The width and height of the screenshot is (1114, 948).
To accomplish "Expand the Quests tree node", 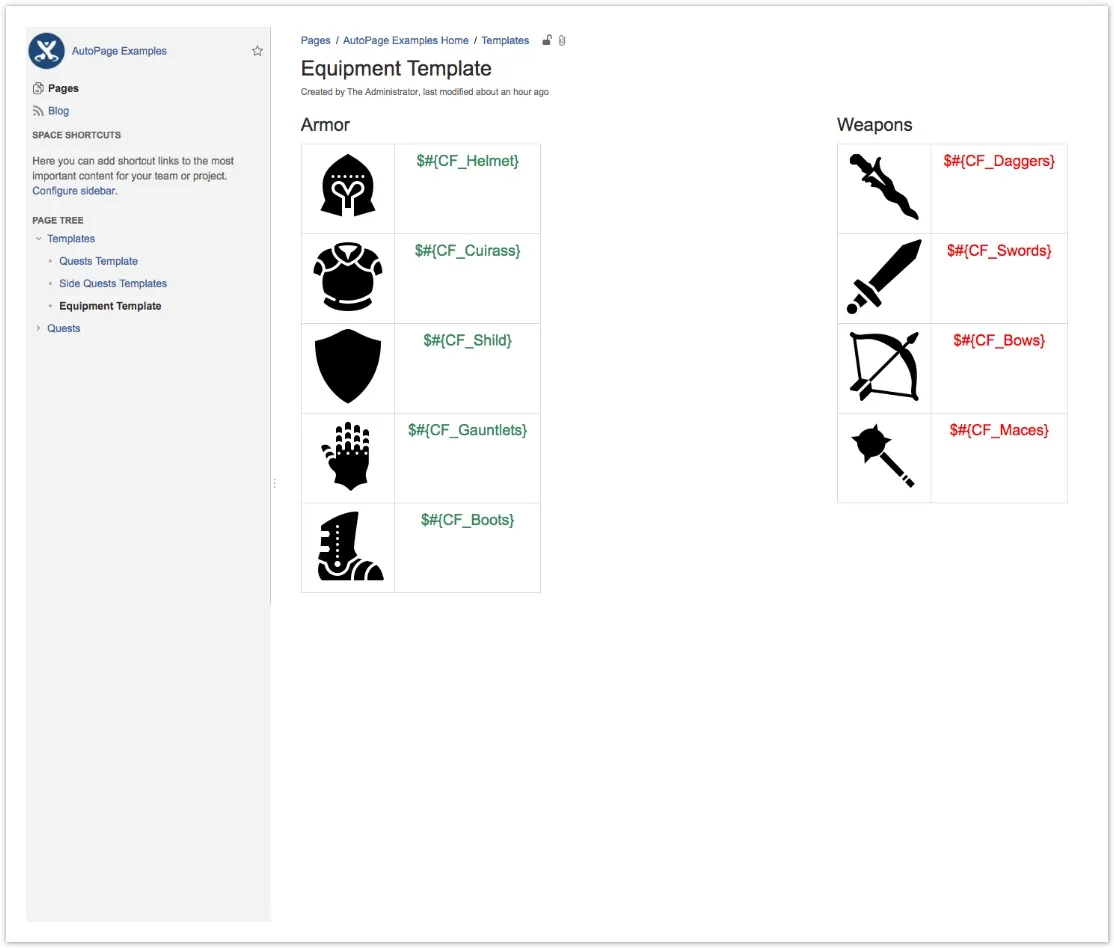I will [x=38, y=328].
